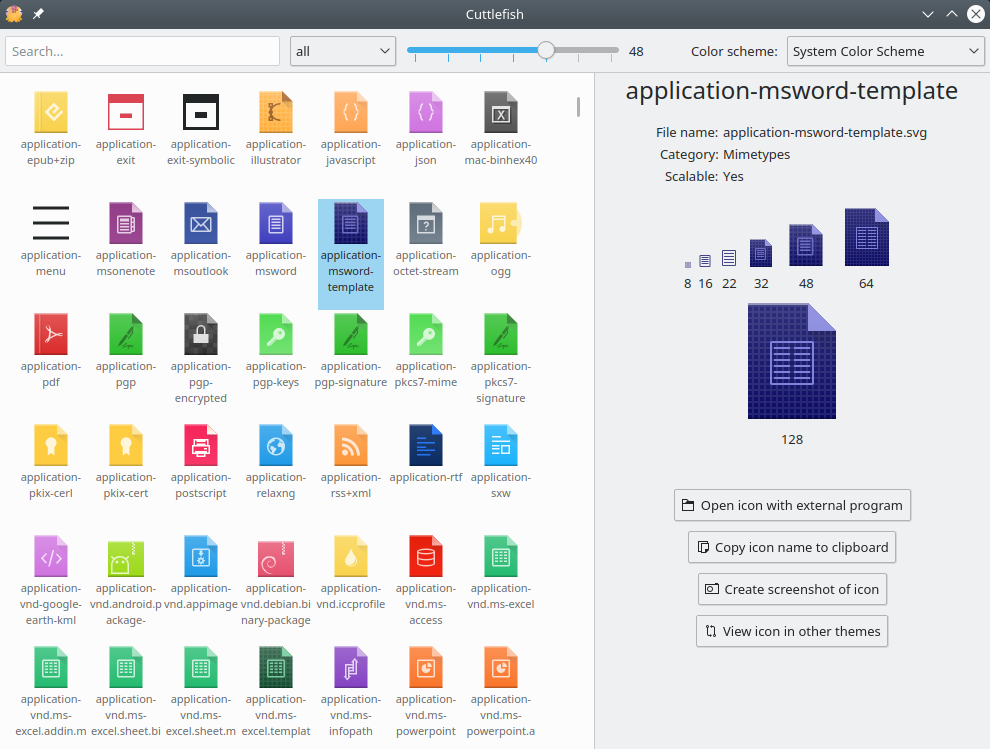Image resolution: width=990 pixels, height=749 pixels.
Task: Select the application-vnd.ms-access database icon
Action: 426,557
